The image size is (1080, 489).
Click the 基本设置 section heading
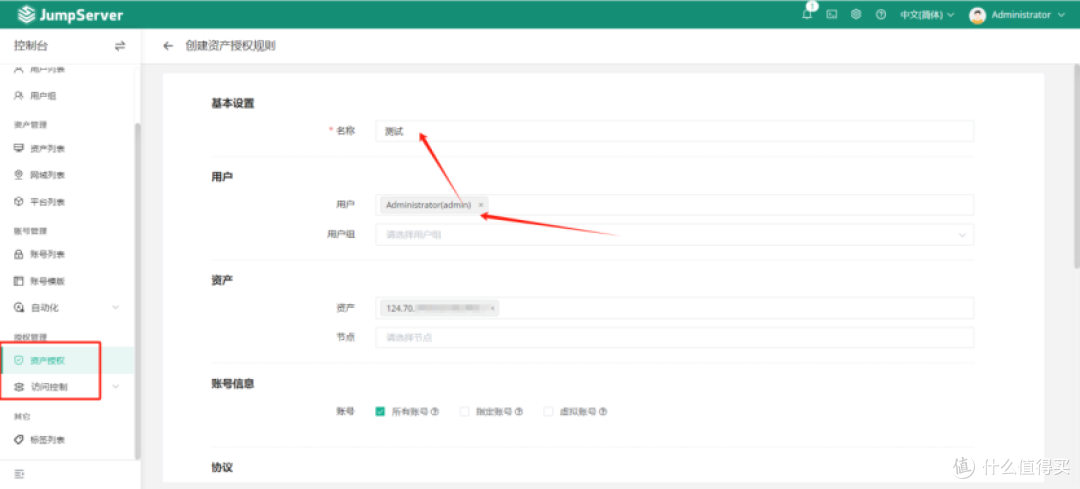coord(232,104)
